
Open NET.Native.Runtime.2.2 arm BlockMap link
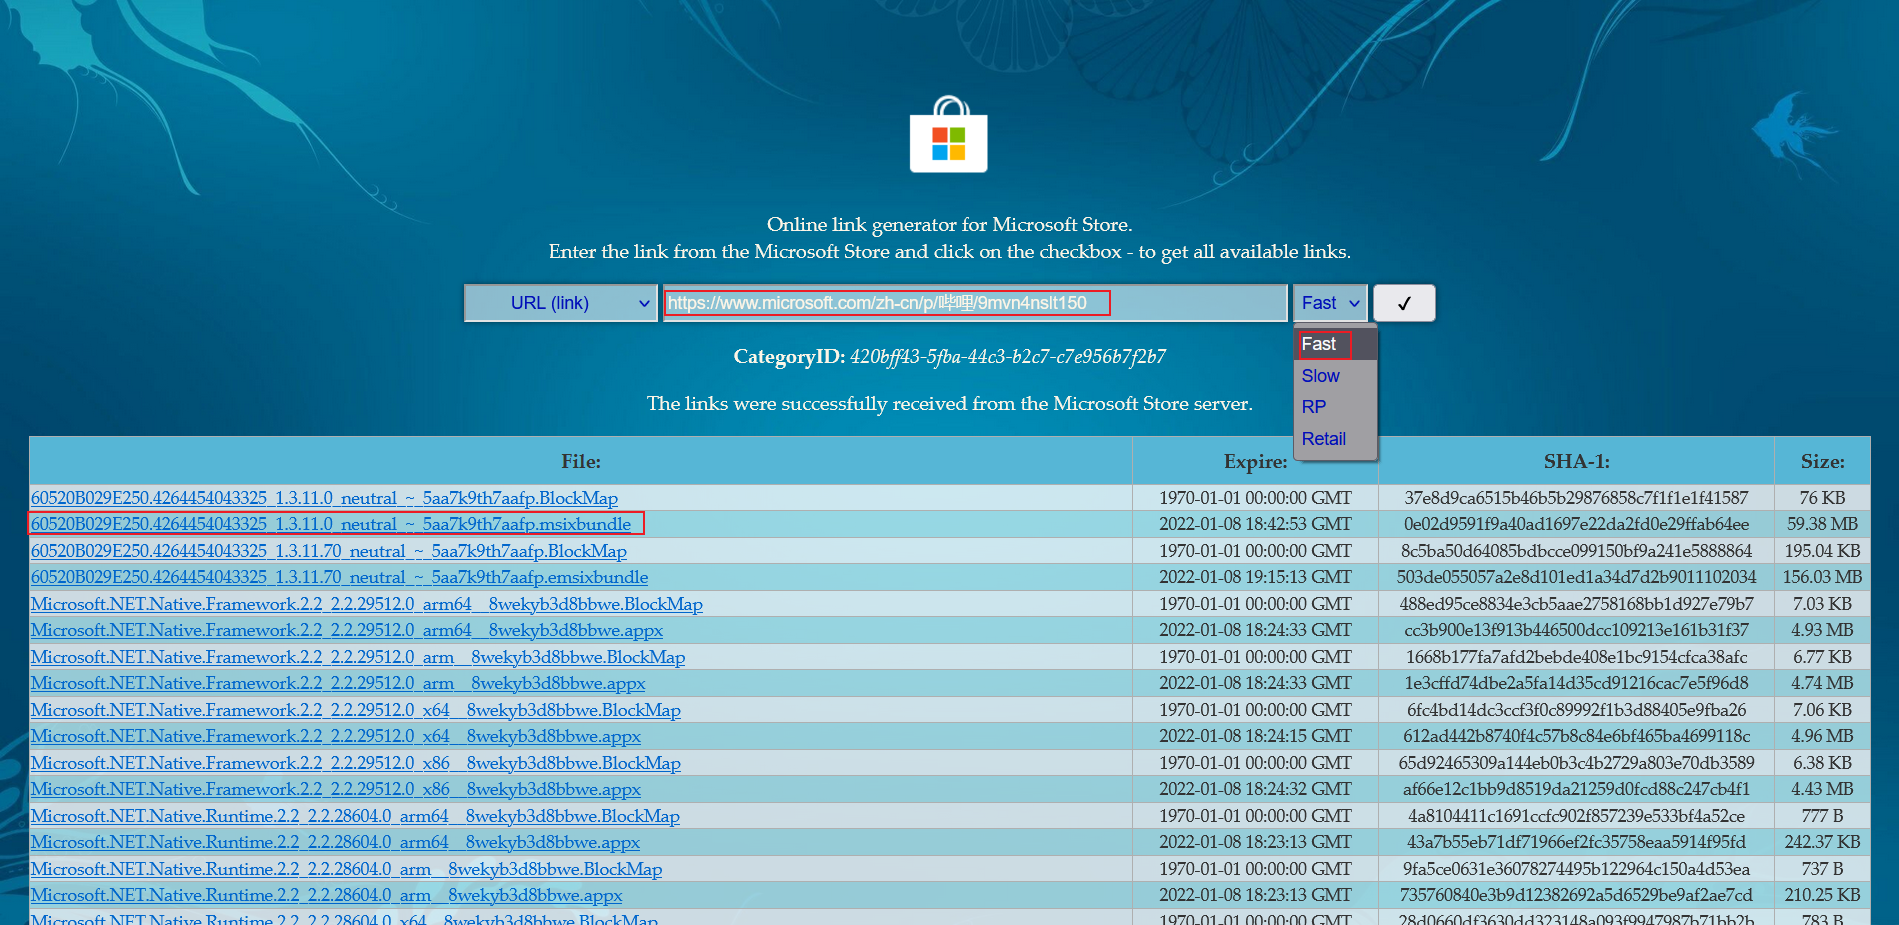point(346,869)
